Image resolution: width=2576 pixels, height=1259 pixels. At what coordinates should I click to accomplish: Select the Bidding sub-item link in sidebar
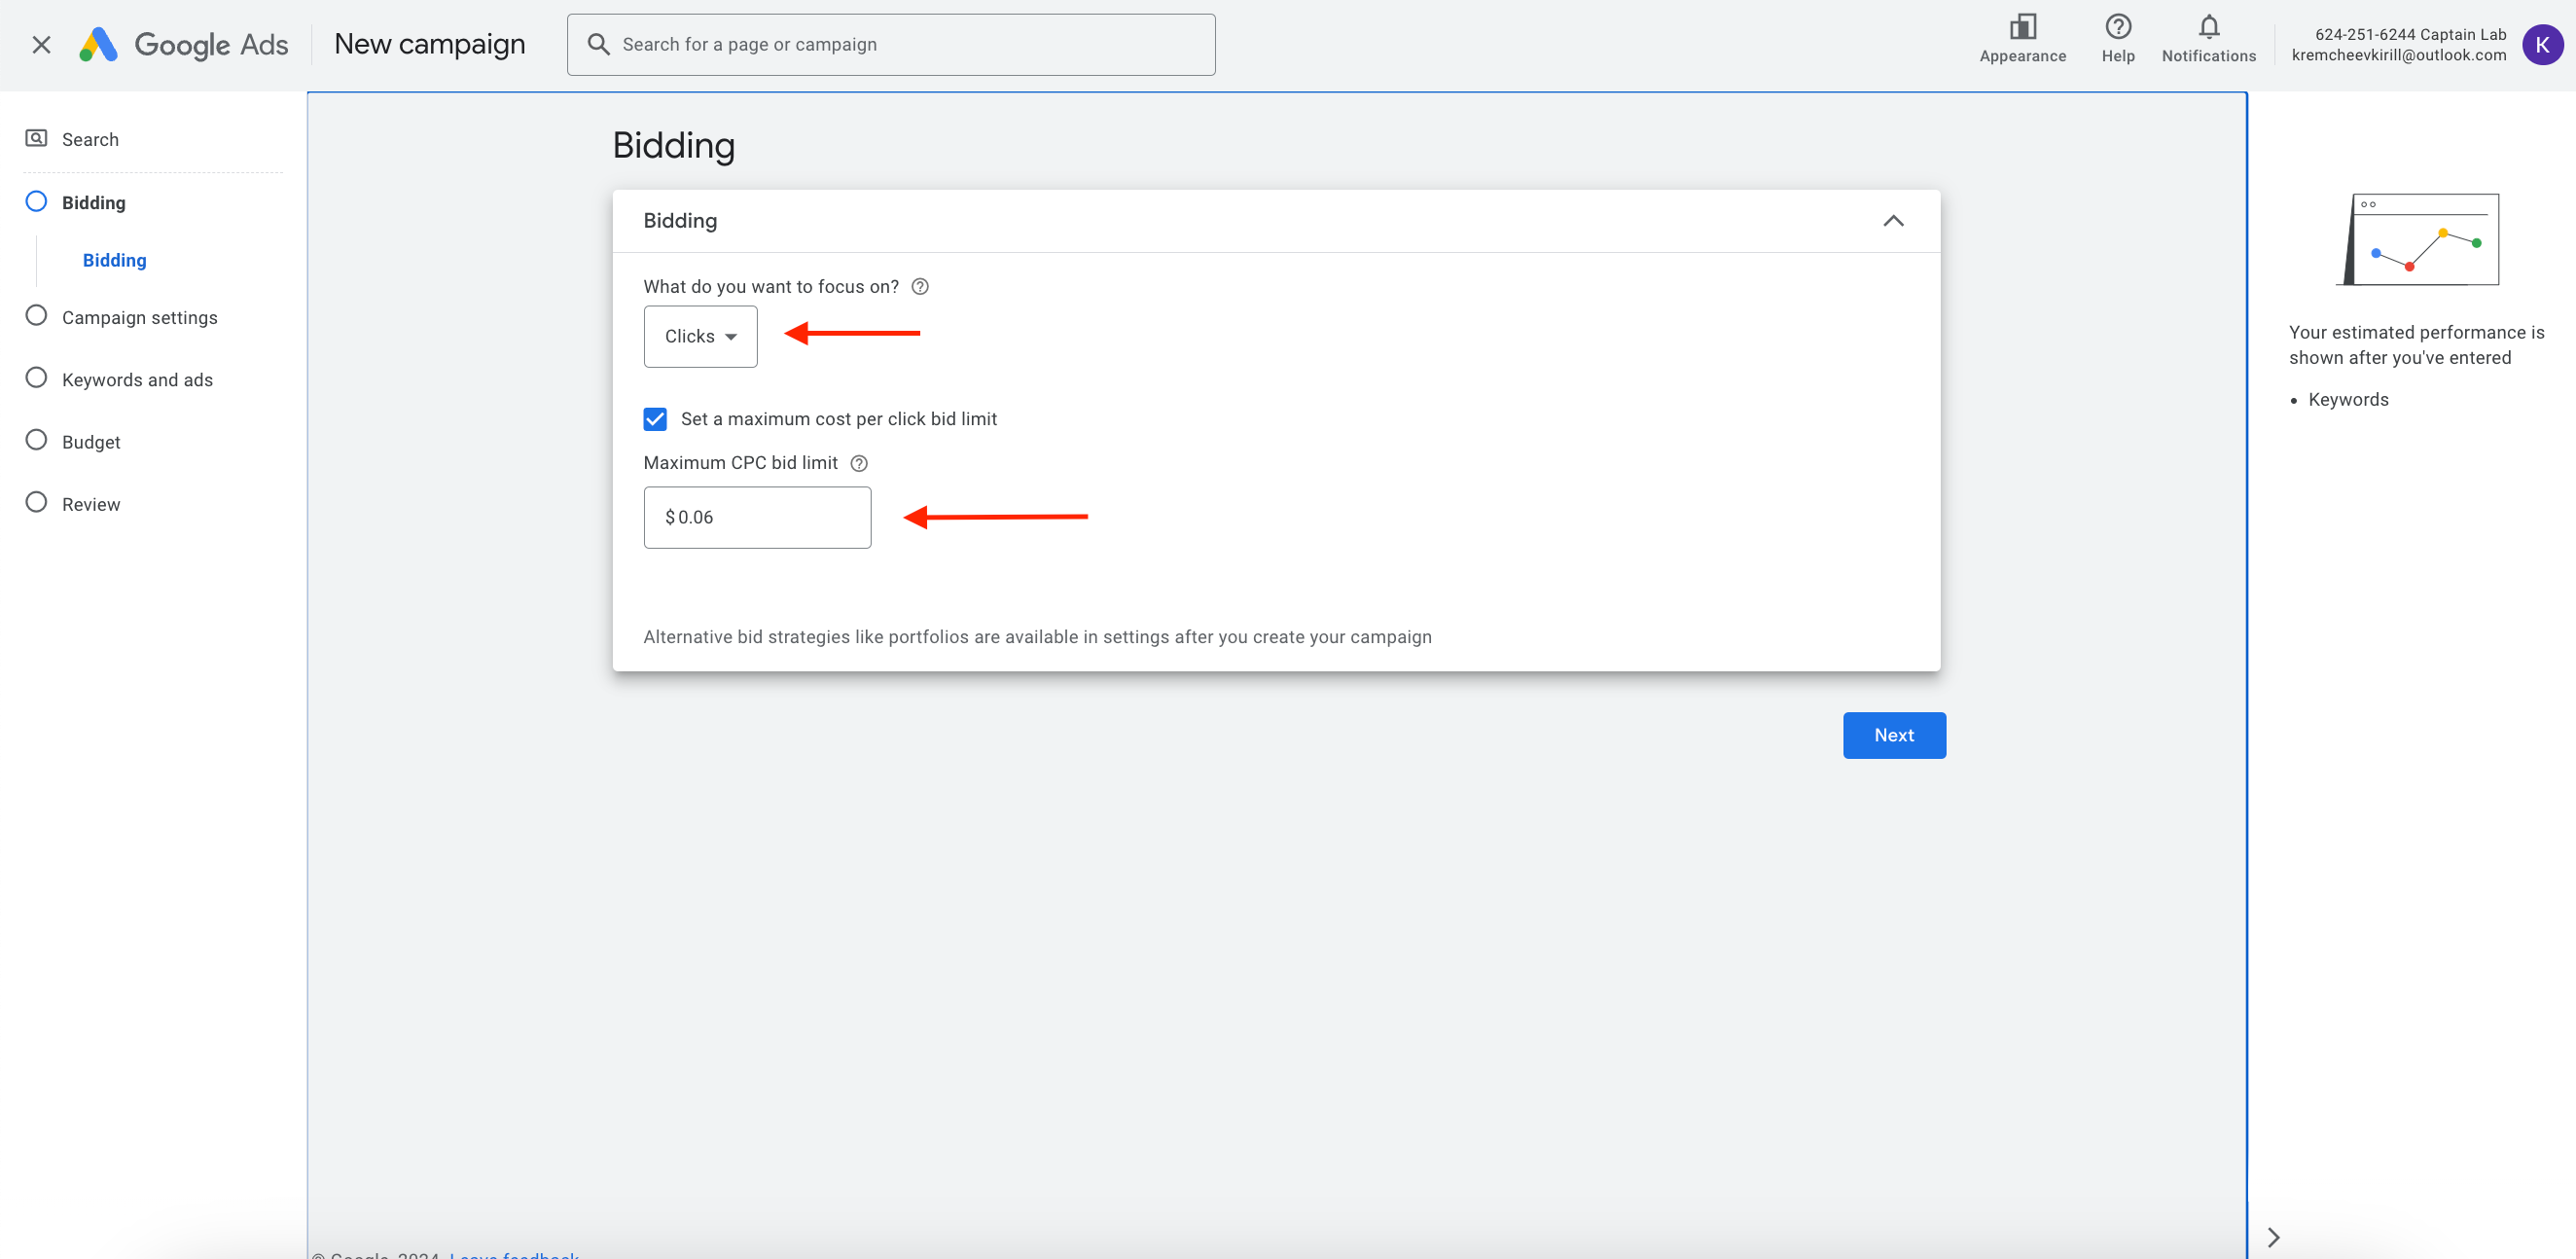114,260
